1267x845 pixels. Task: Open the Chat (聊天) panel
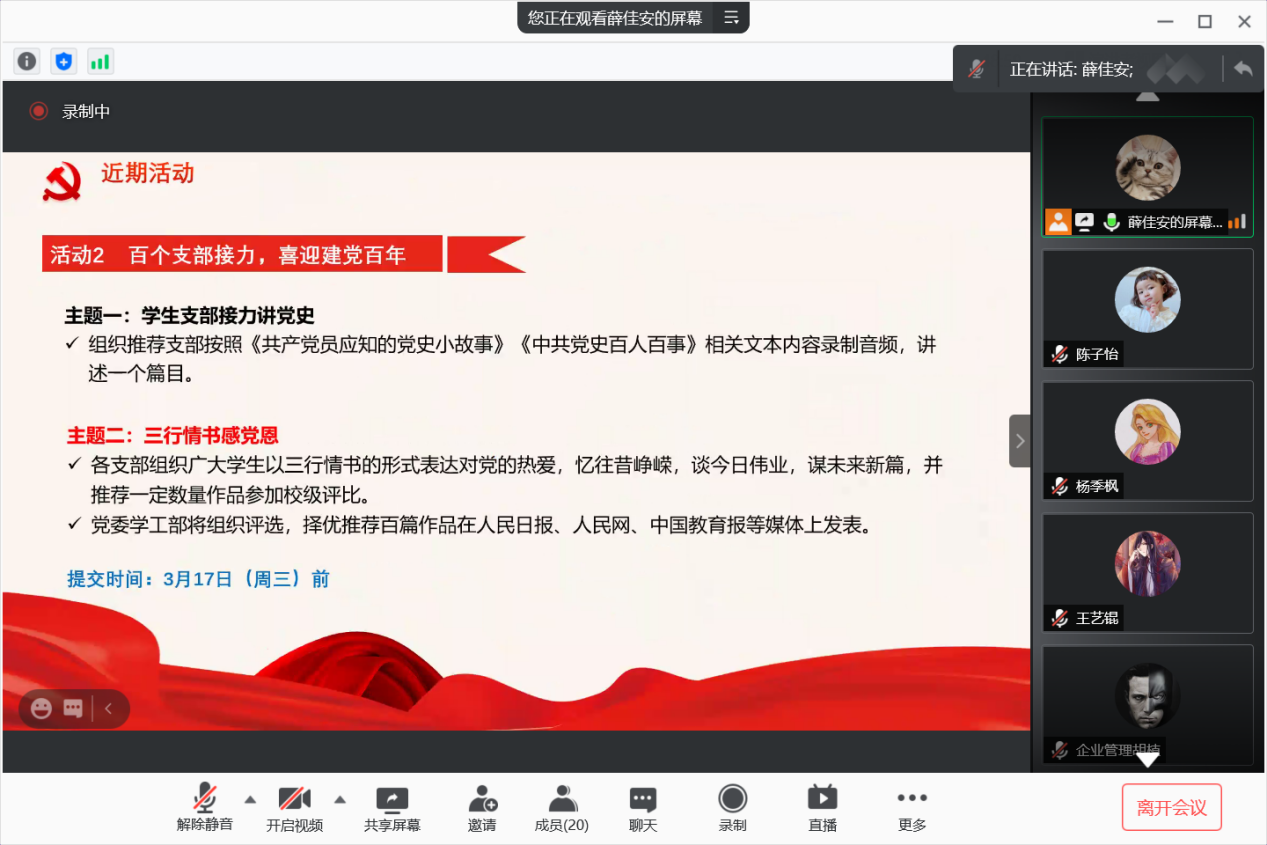pos(643,808)
